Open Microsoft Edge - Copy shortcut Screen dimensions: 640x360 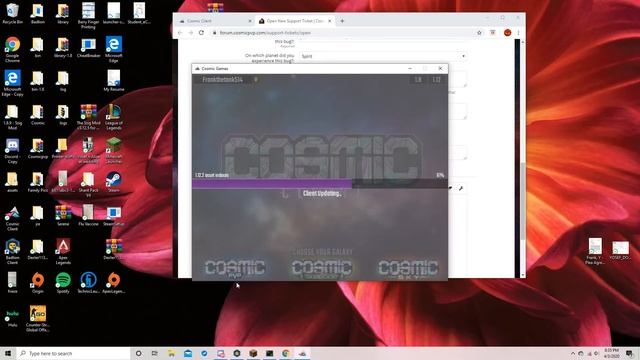[x=12, y=83]
